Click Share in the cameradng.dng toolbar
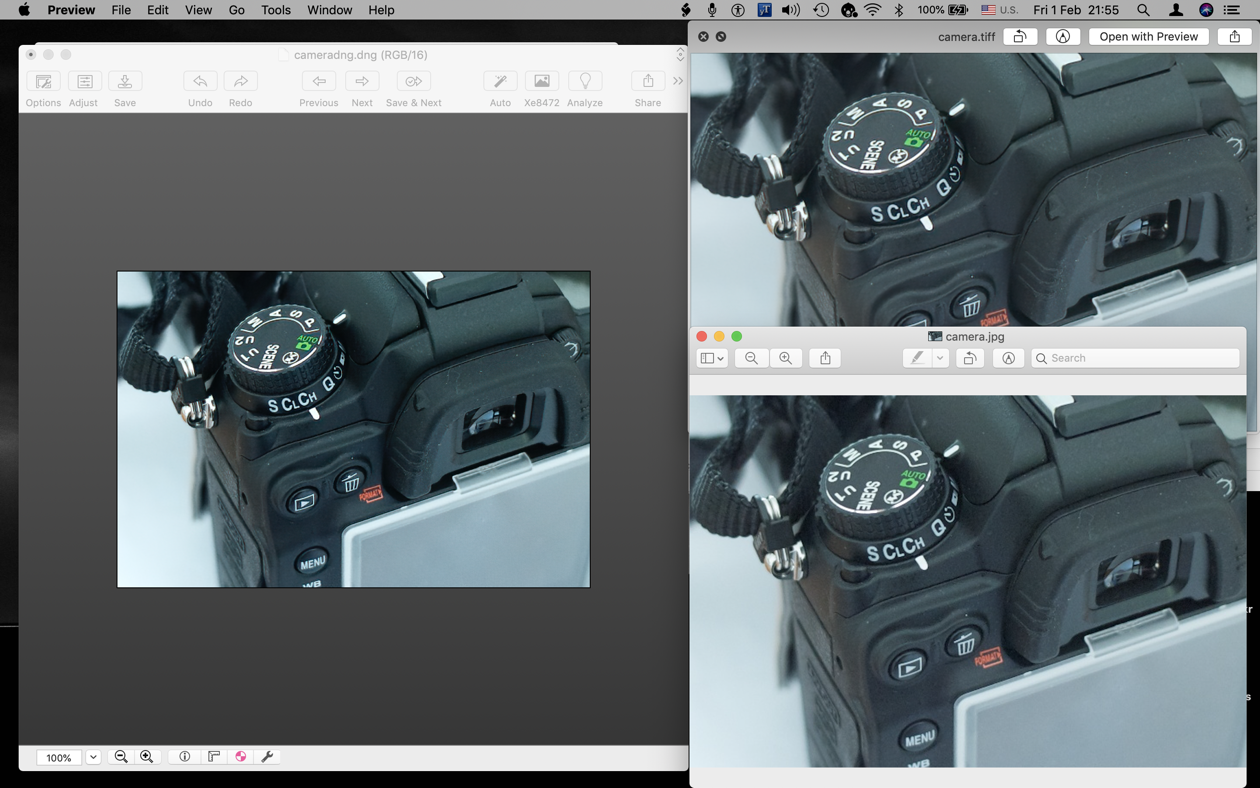The height and width of the screenshot is (788, 1260). click(648, 81)
